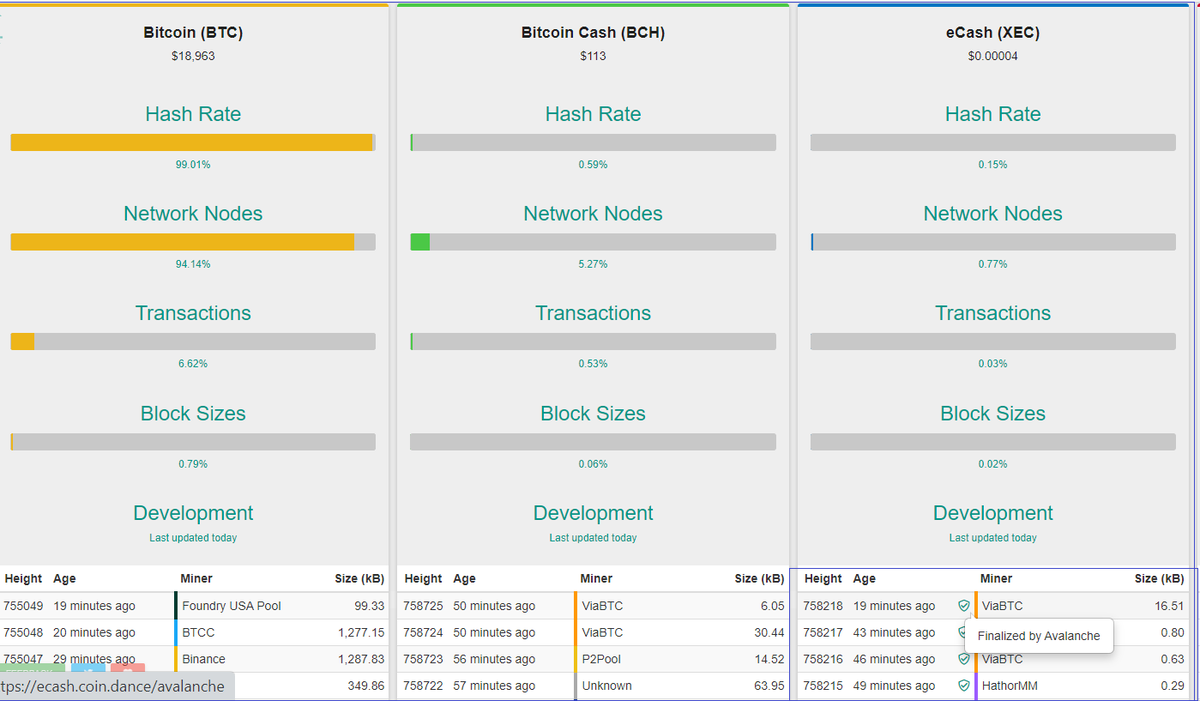Click block height 758215
1200x701 pixels.
[823, 686]
